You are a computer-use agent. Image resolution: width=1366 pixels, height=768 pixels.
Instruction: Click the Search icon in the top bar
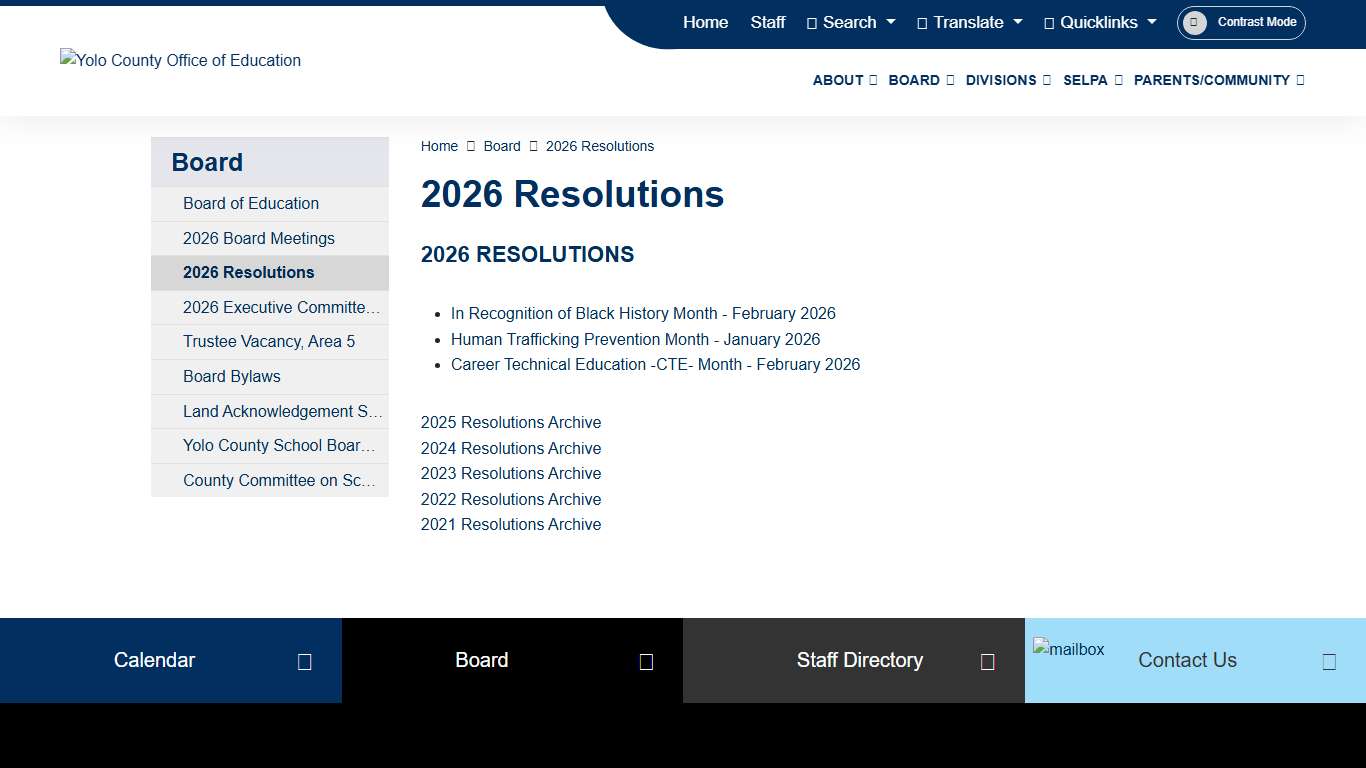coord(814,22)
